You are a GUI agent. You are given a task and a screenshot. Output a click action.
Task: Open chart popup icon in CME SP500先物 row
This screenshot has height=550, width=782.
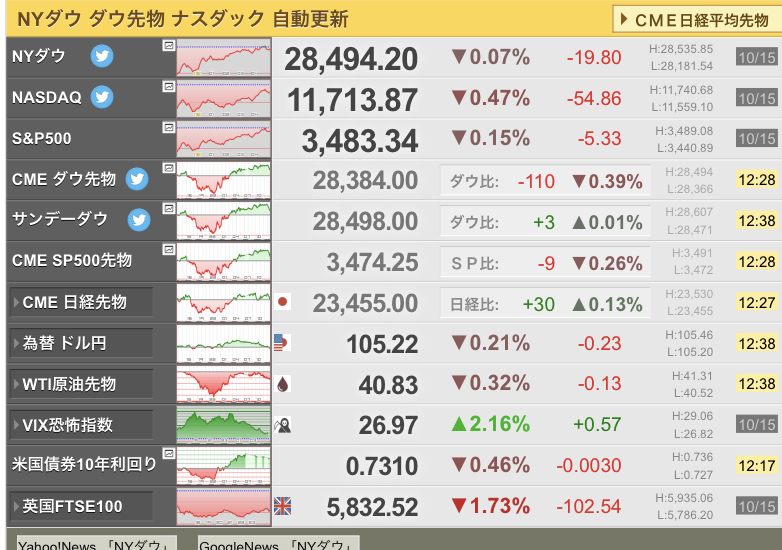coord(169,249)
